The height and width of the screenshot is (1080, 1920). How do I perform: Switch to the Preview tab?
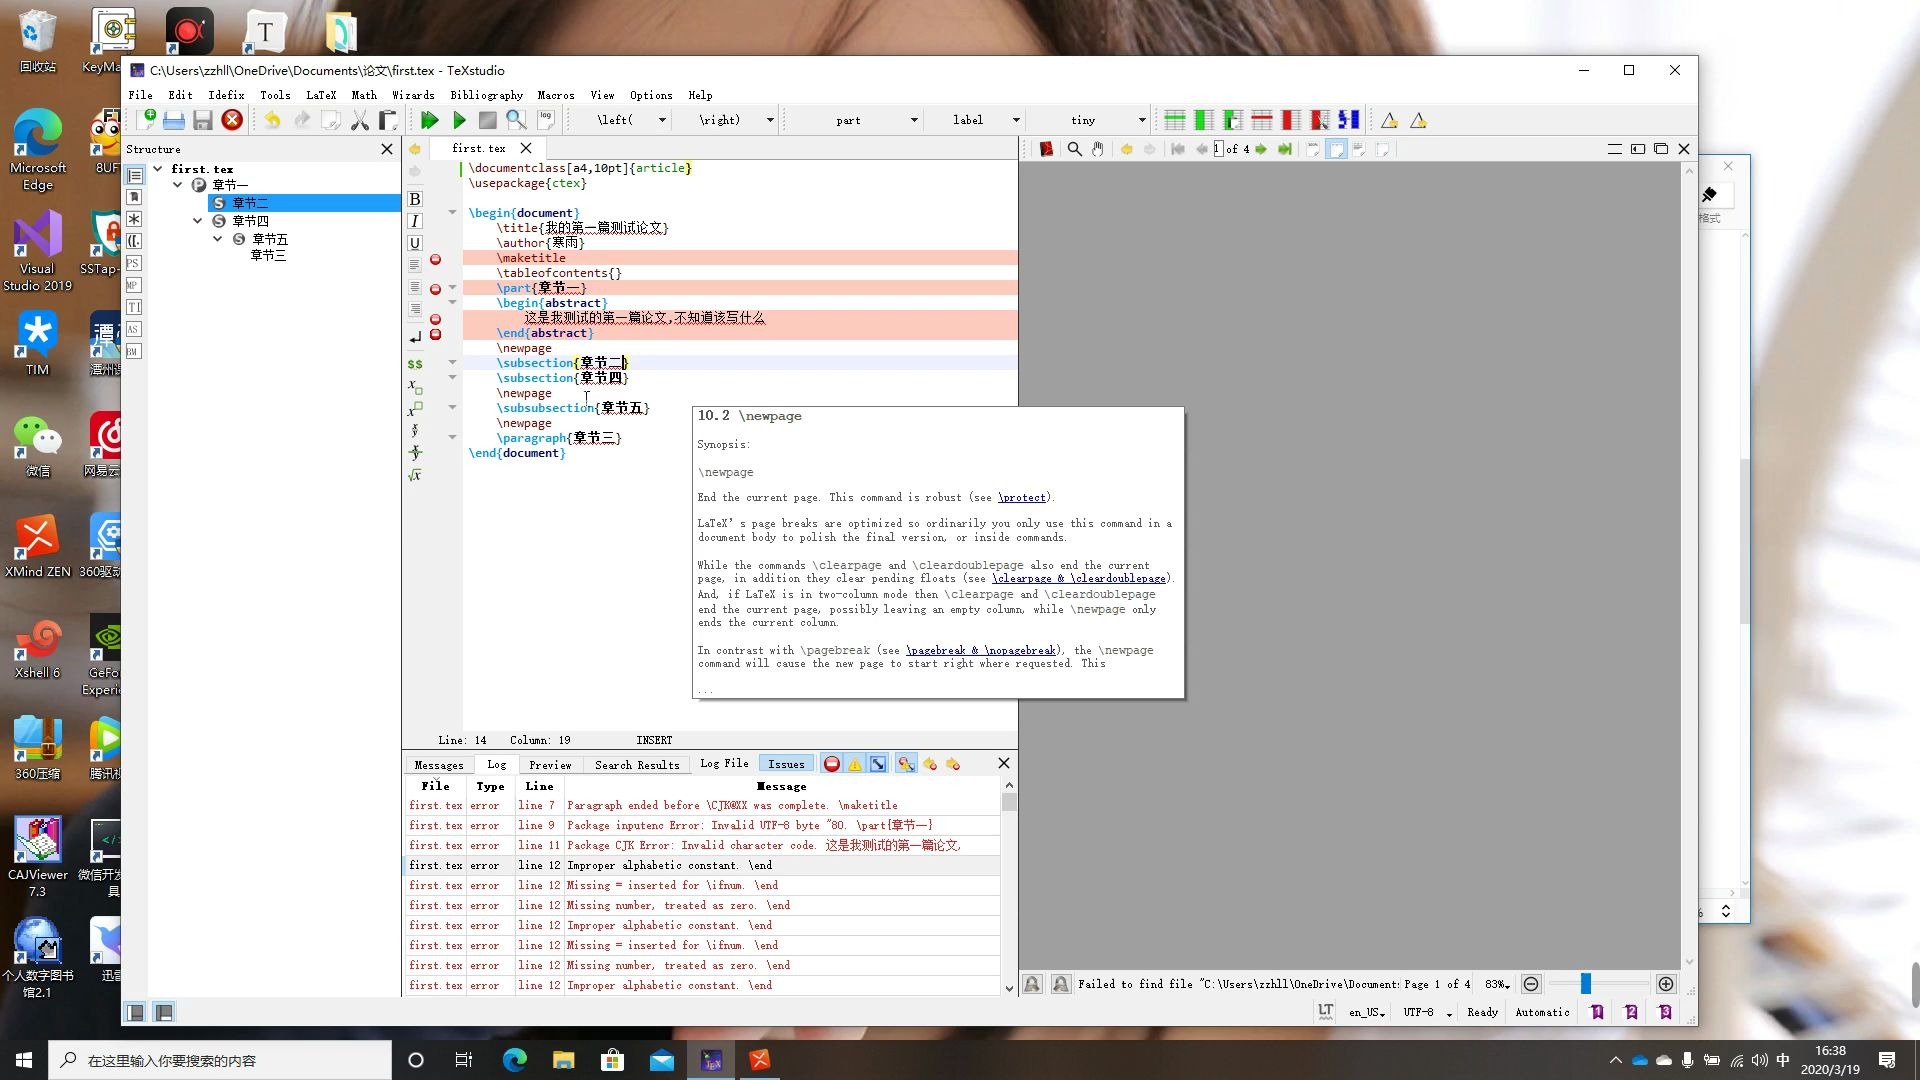point(549,765)
